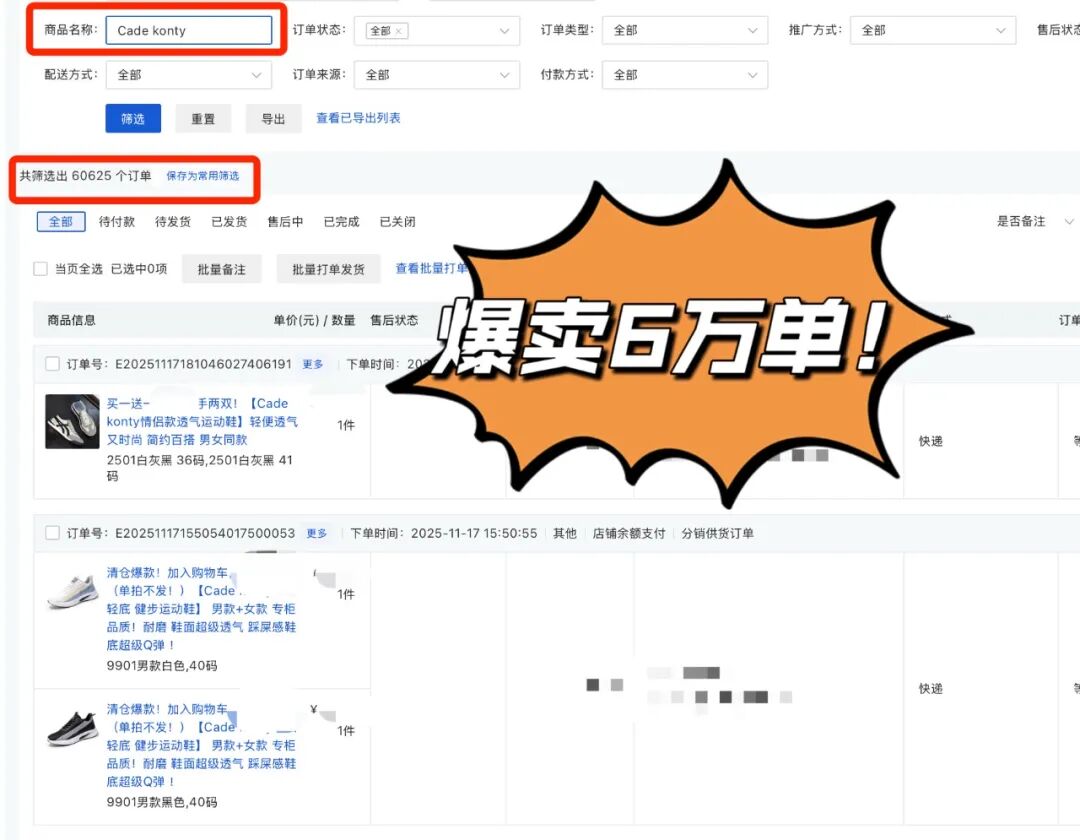The image size is (1080, 840).
Task: Switch to the 售后中 tab
Action: coord(285,221)
